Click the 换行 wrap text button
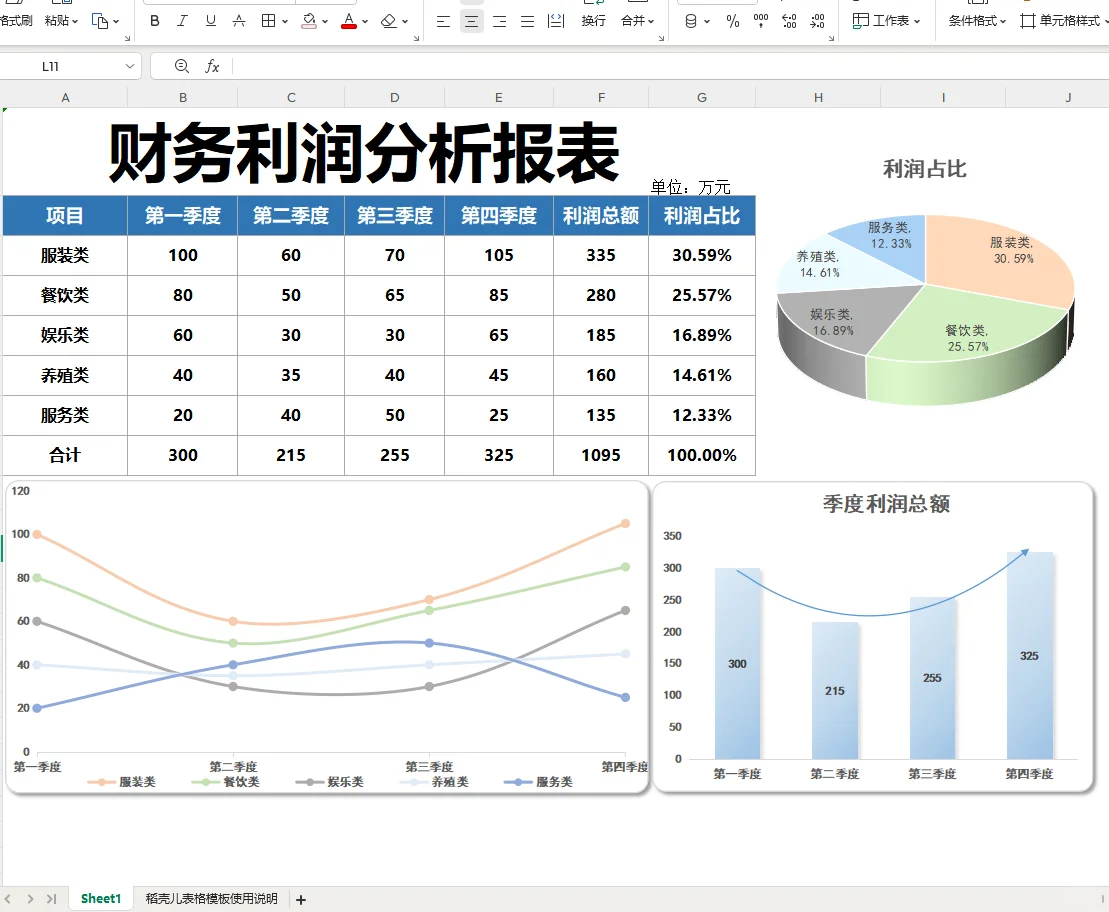This screenshot has width=1109, height=912. 593,21
